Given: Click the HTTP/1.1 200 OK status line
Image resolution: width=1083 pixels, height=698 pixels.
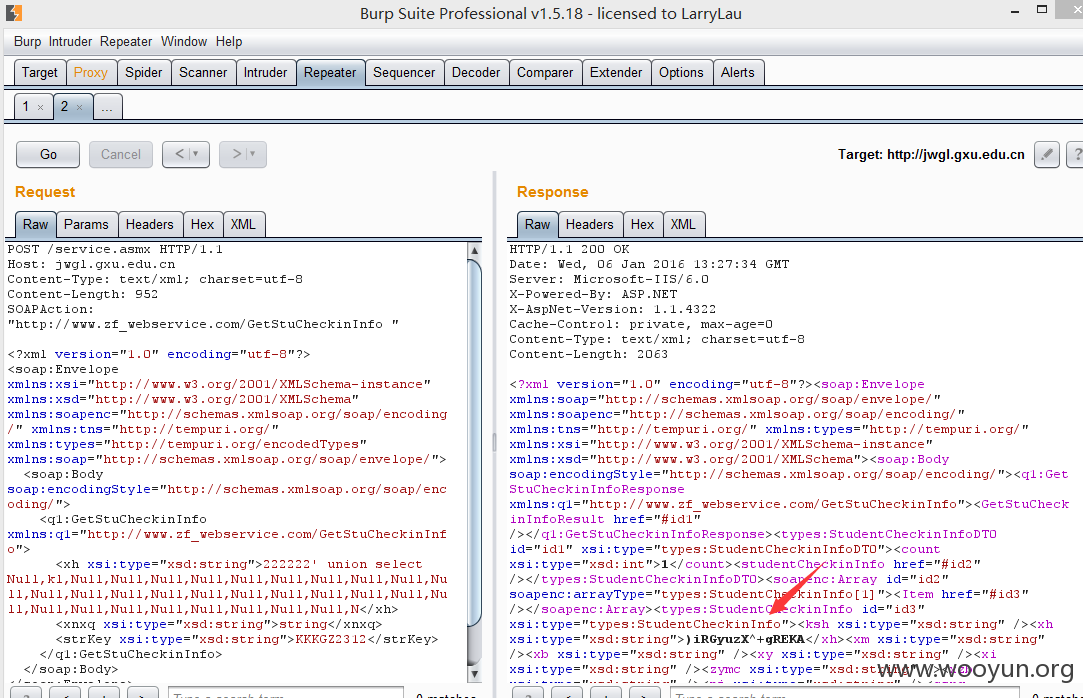Looking at the screenshot, I should pos(569,249).
